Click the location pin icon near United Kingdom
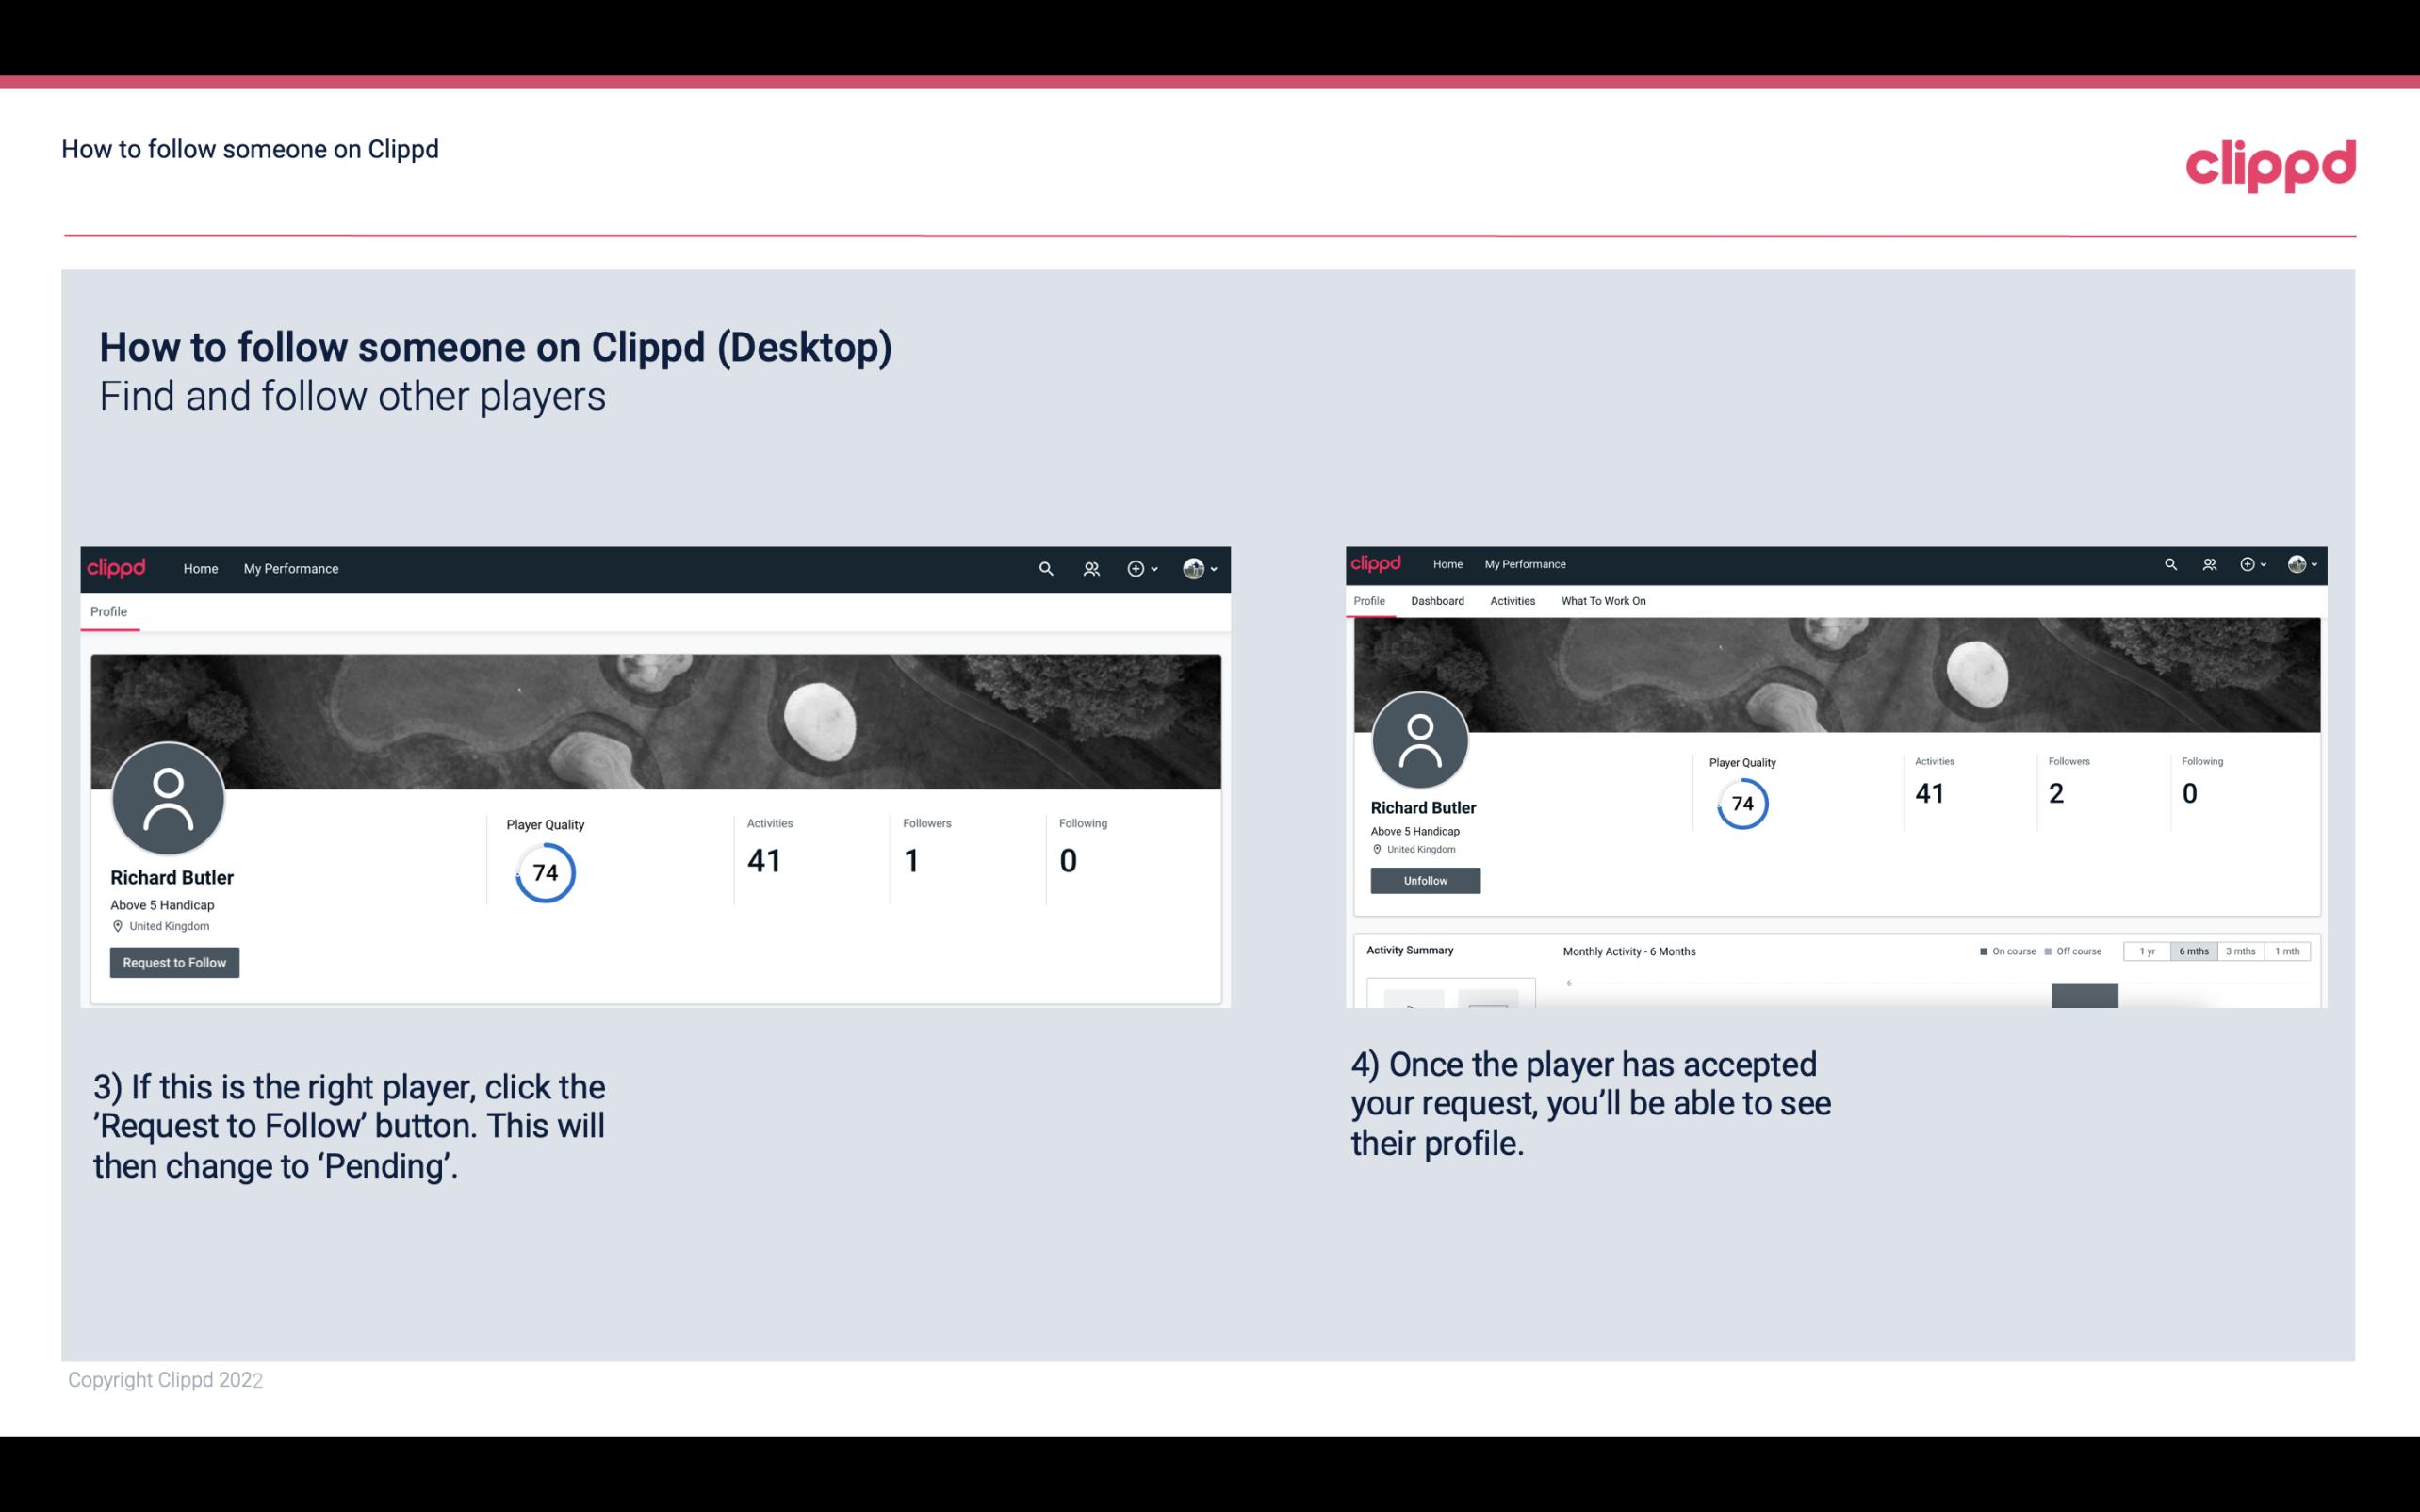The height and width of the screenshot is (1512, 2420). click(117, 925)
